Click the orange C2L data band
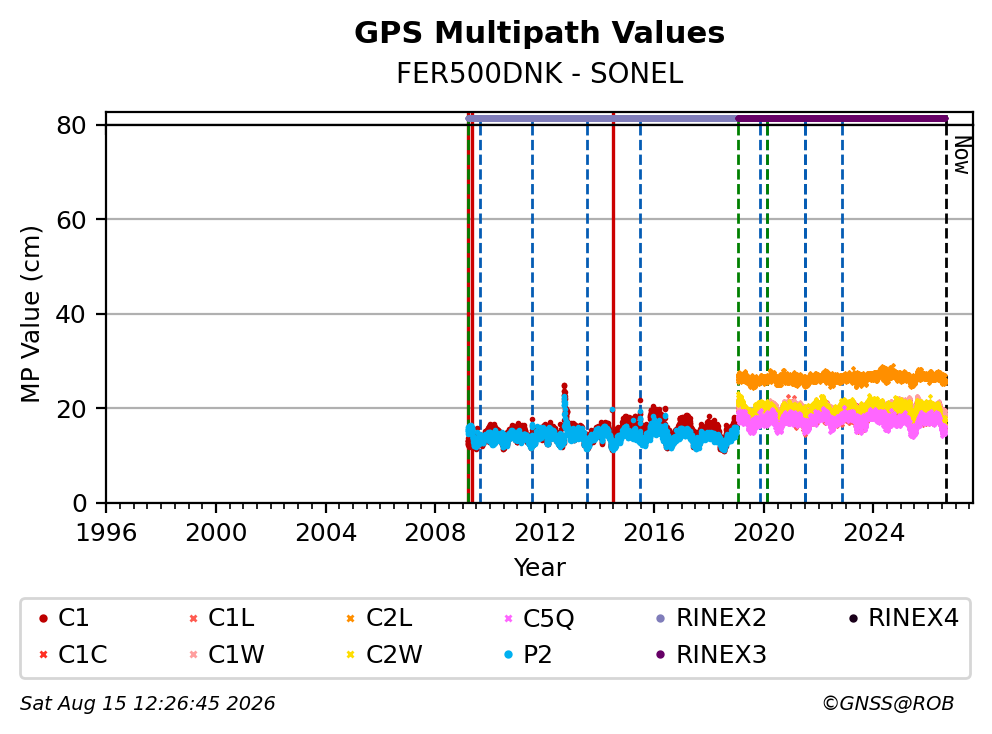The height and width of the screenshot is (734, 992). click(x=841, y=378)
